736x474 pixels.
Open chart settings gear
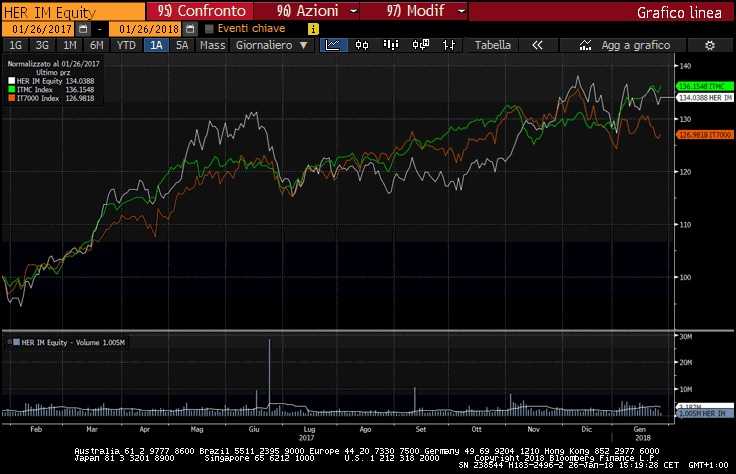[x=710, y=46]
